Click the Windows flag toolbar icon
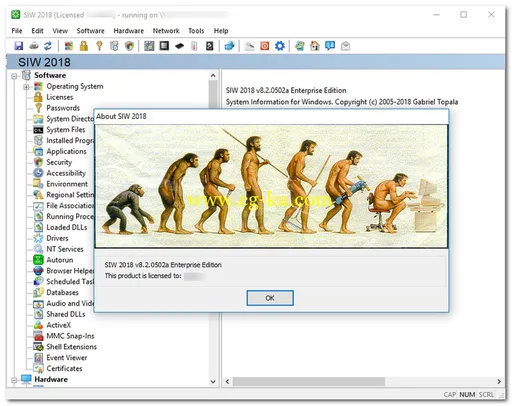The height and width of the screenshot is (406, 512). [69, 46]
